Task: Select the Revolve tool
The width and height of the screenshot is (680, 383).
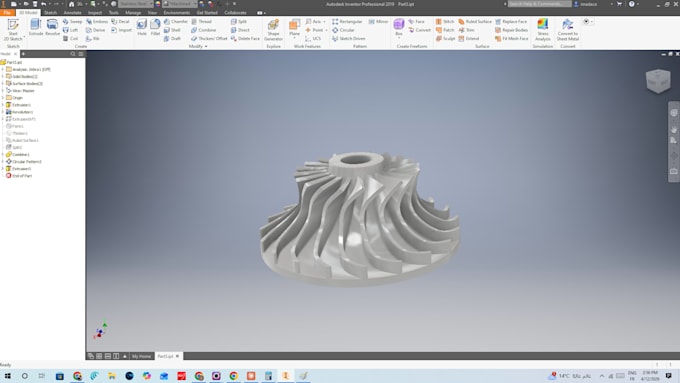Action: [x=52, y=27]
